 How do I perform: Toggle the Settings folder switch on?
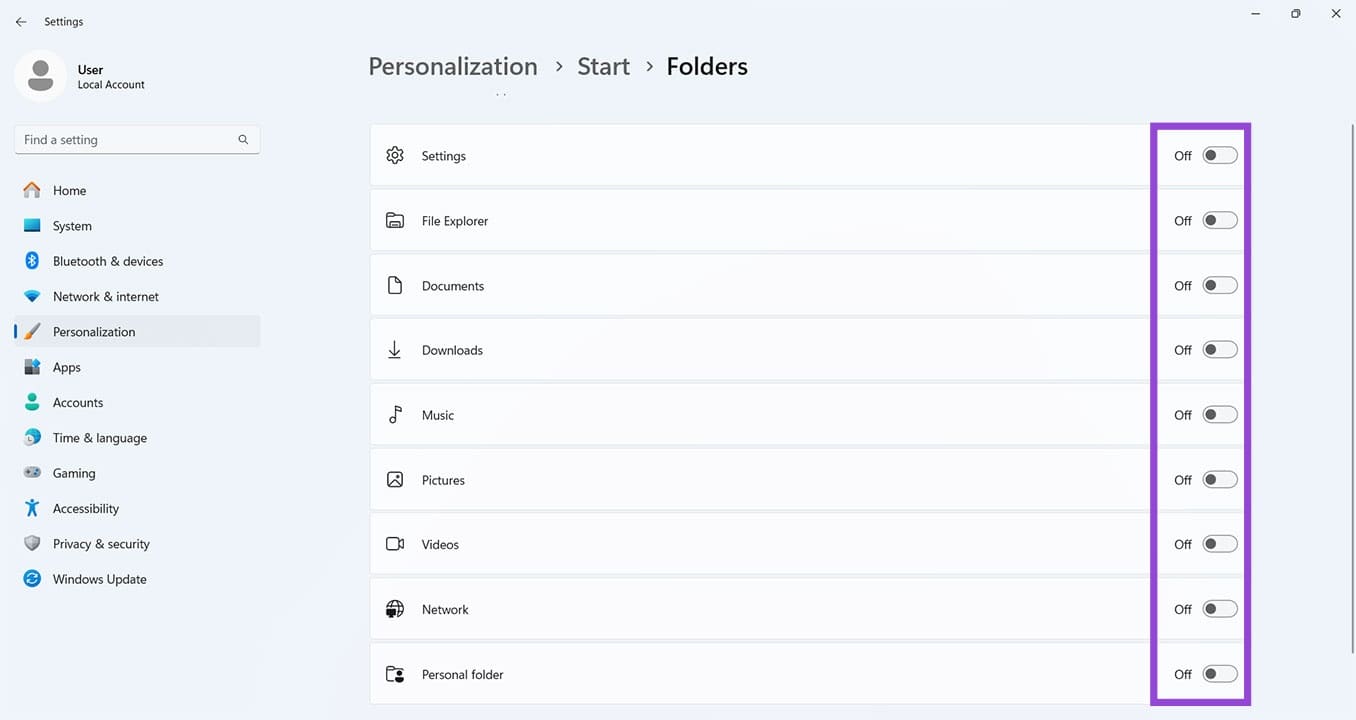pos(1219,155)
